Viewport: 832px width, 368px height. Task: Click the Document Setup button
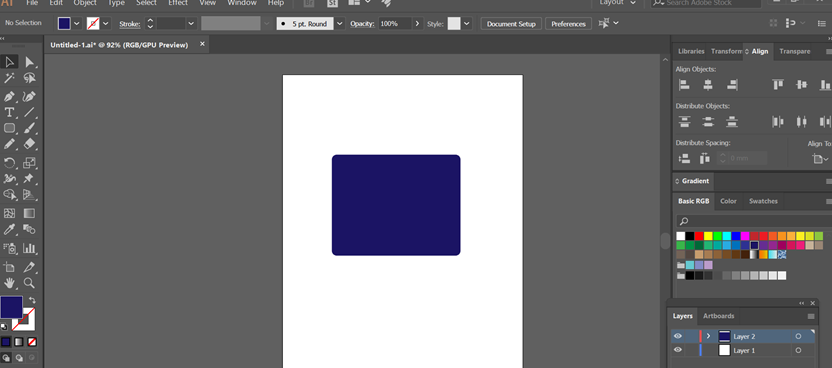click(511, 24)
